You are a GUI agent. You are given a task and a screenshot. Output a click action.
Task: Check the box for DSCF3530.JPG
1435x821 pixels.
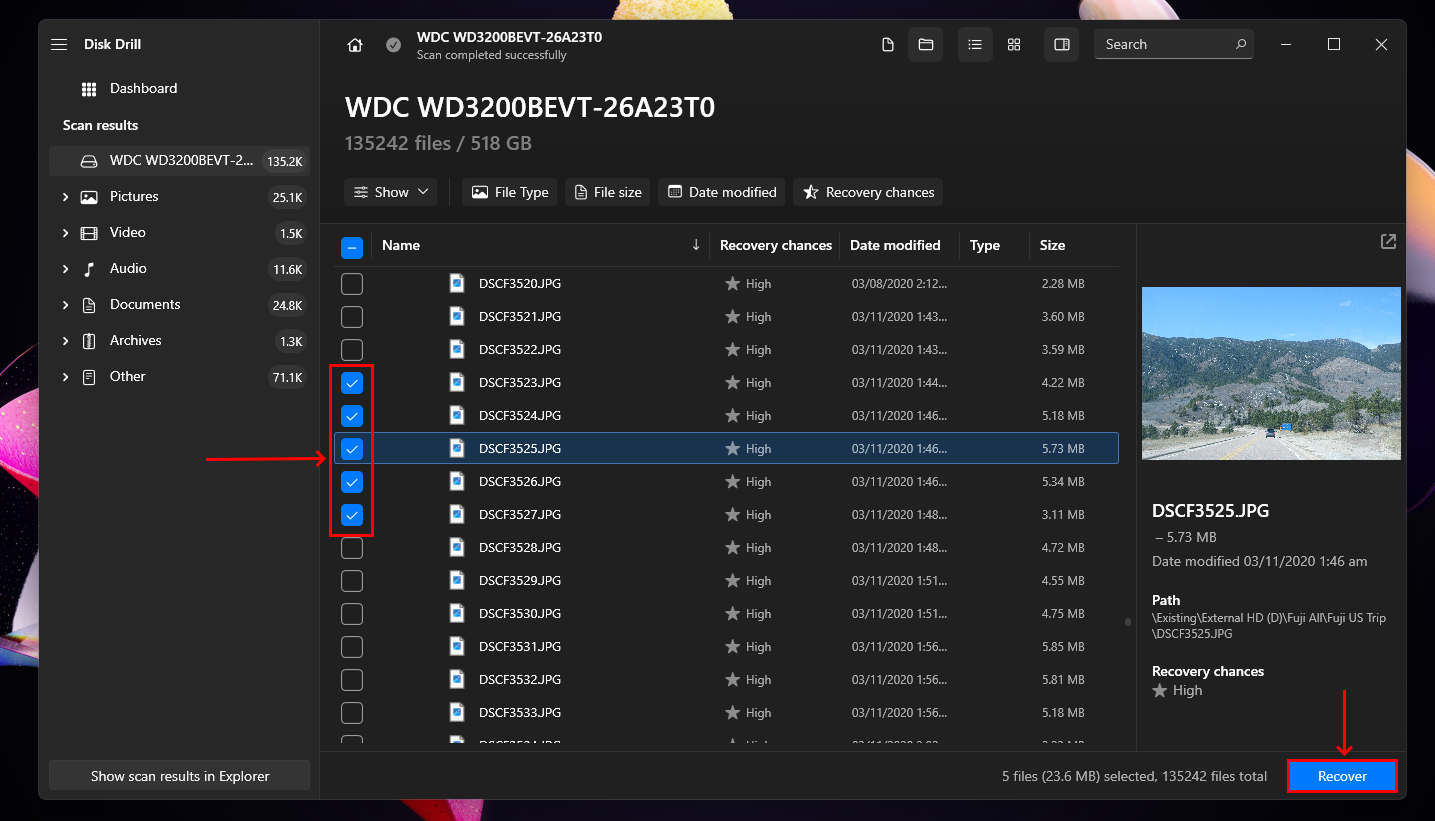(x=352, y=614)
